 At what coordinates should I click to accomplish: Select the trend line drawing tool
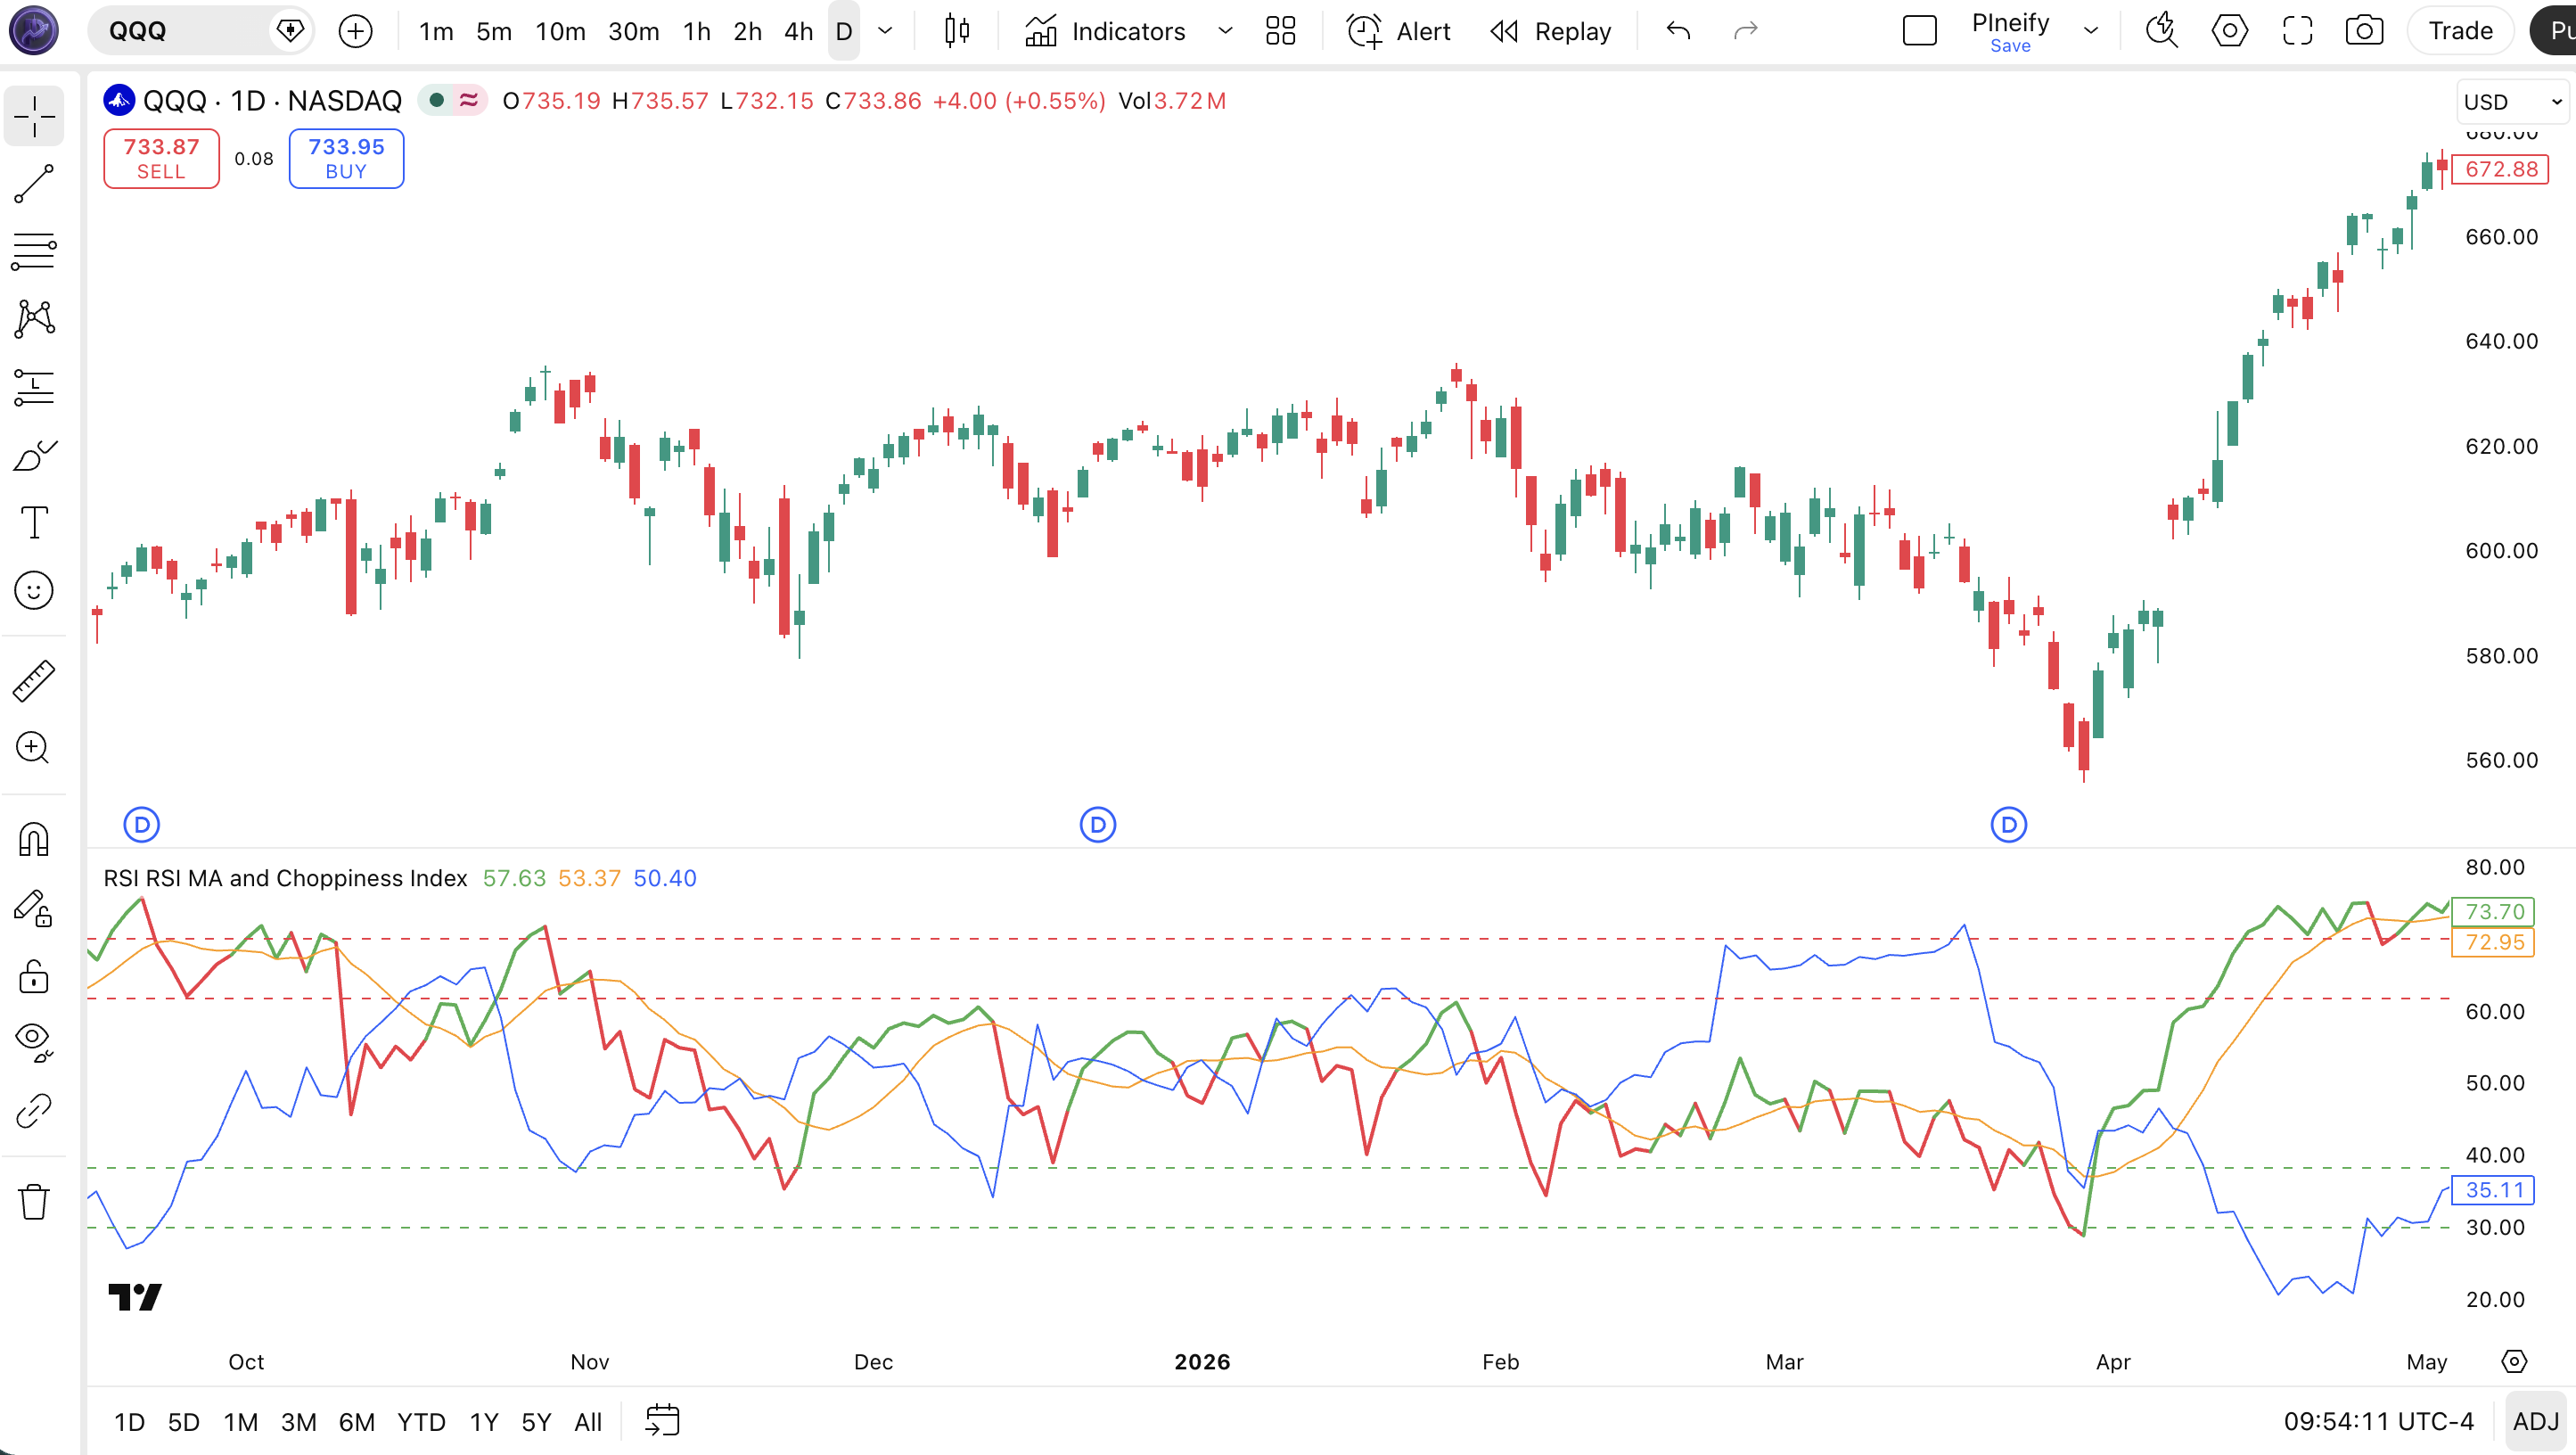(34, 184)
